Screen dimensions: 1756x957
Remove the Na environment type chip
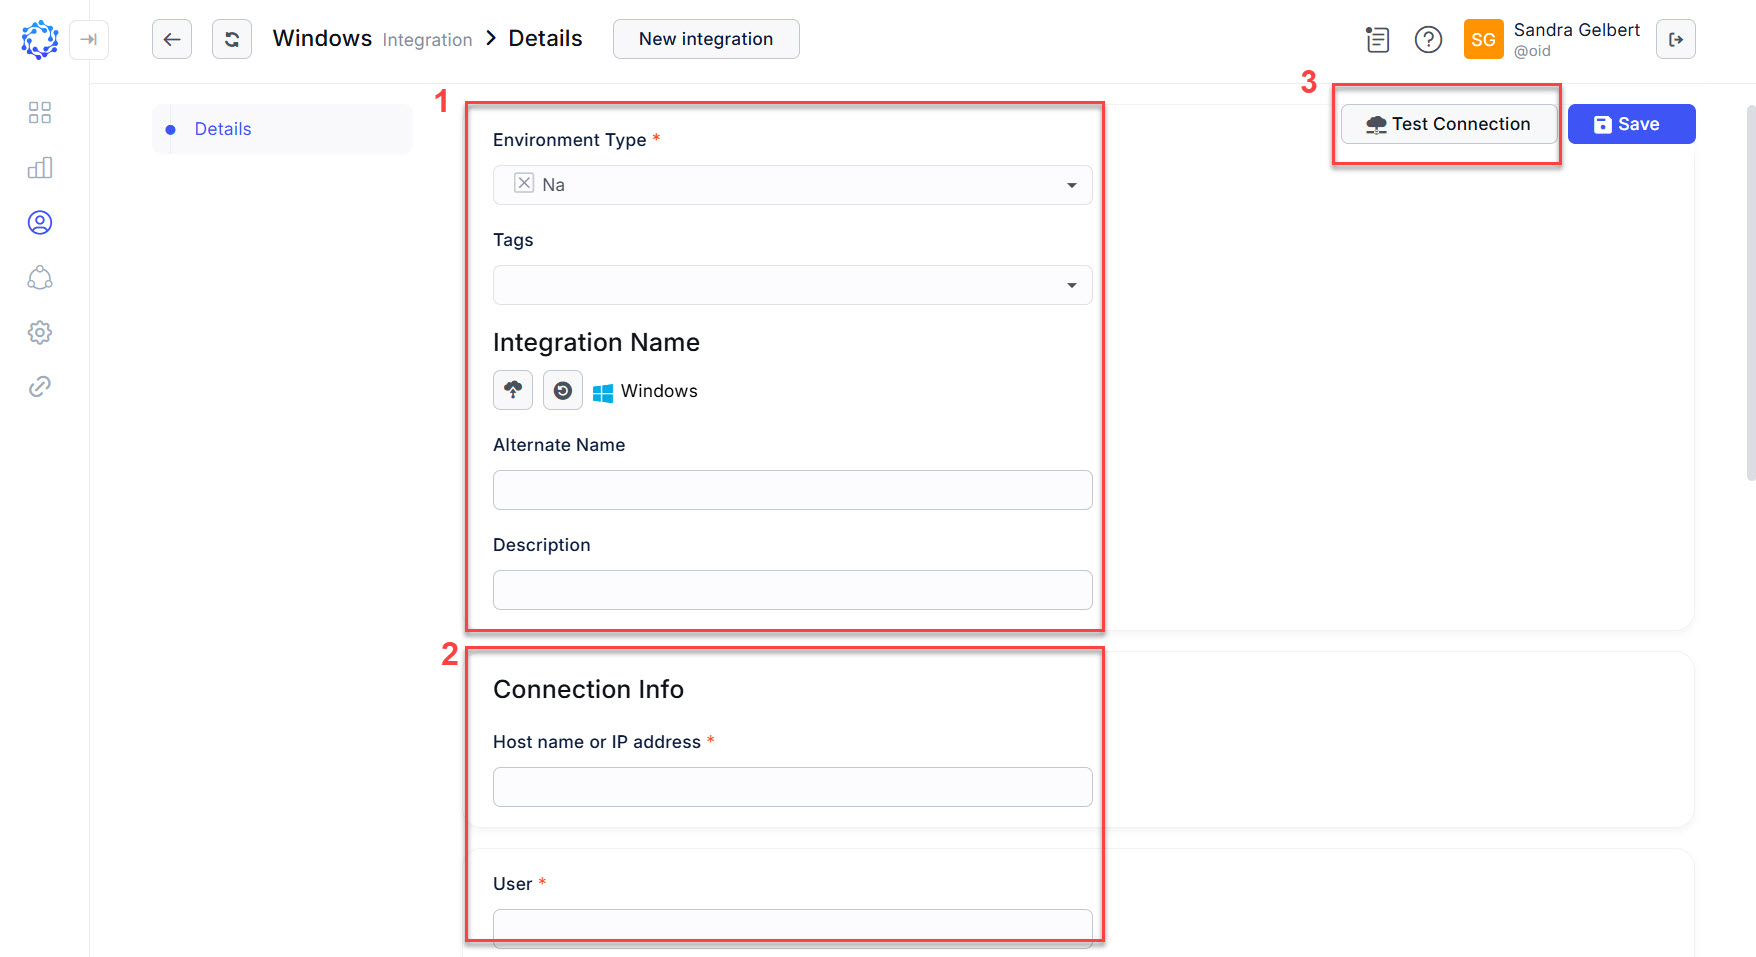coord(523,183)
